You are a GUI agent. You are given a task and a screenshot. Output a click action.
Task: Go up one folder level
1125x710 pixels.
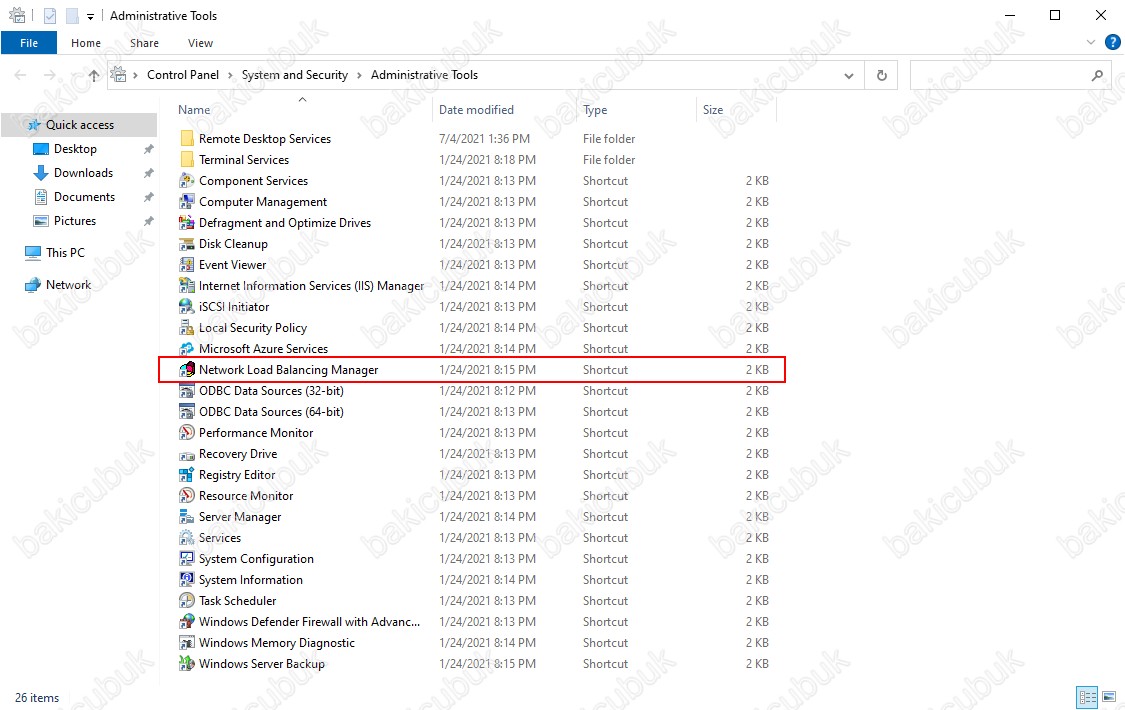pyautogui.click(x=93, y=75)
